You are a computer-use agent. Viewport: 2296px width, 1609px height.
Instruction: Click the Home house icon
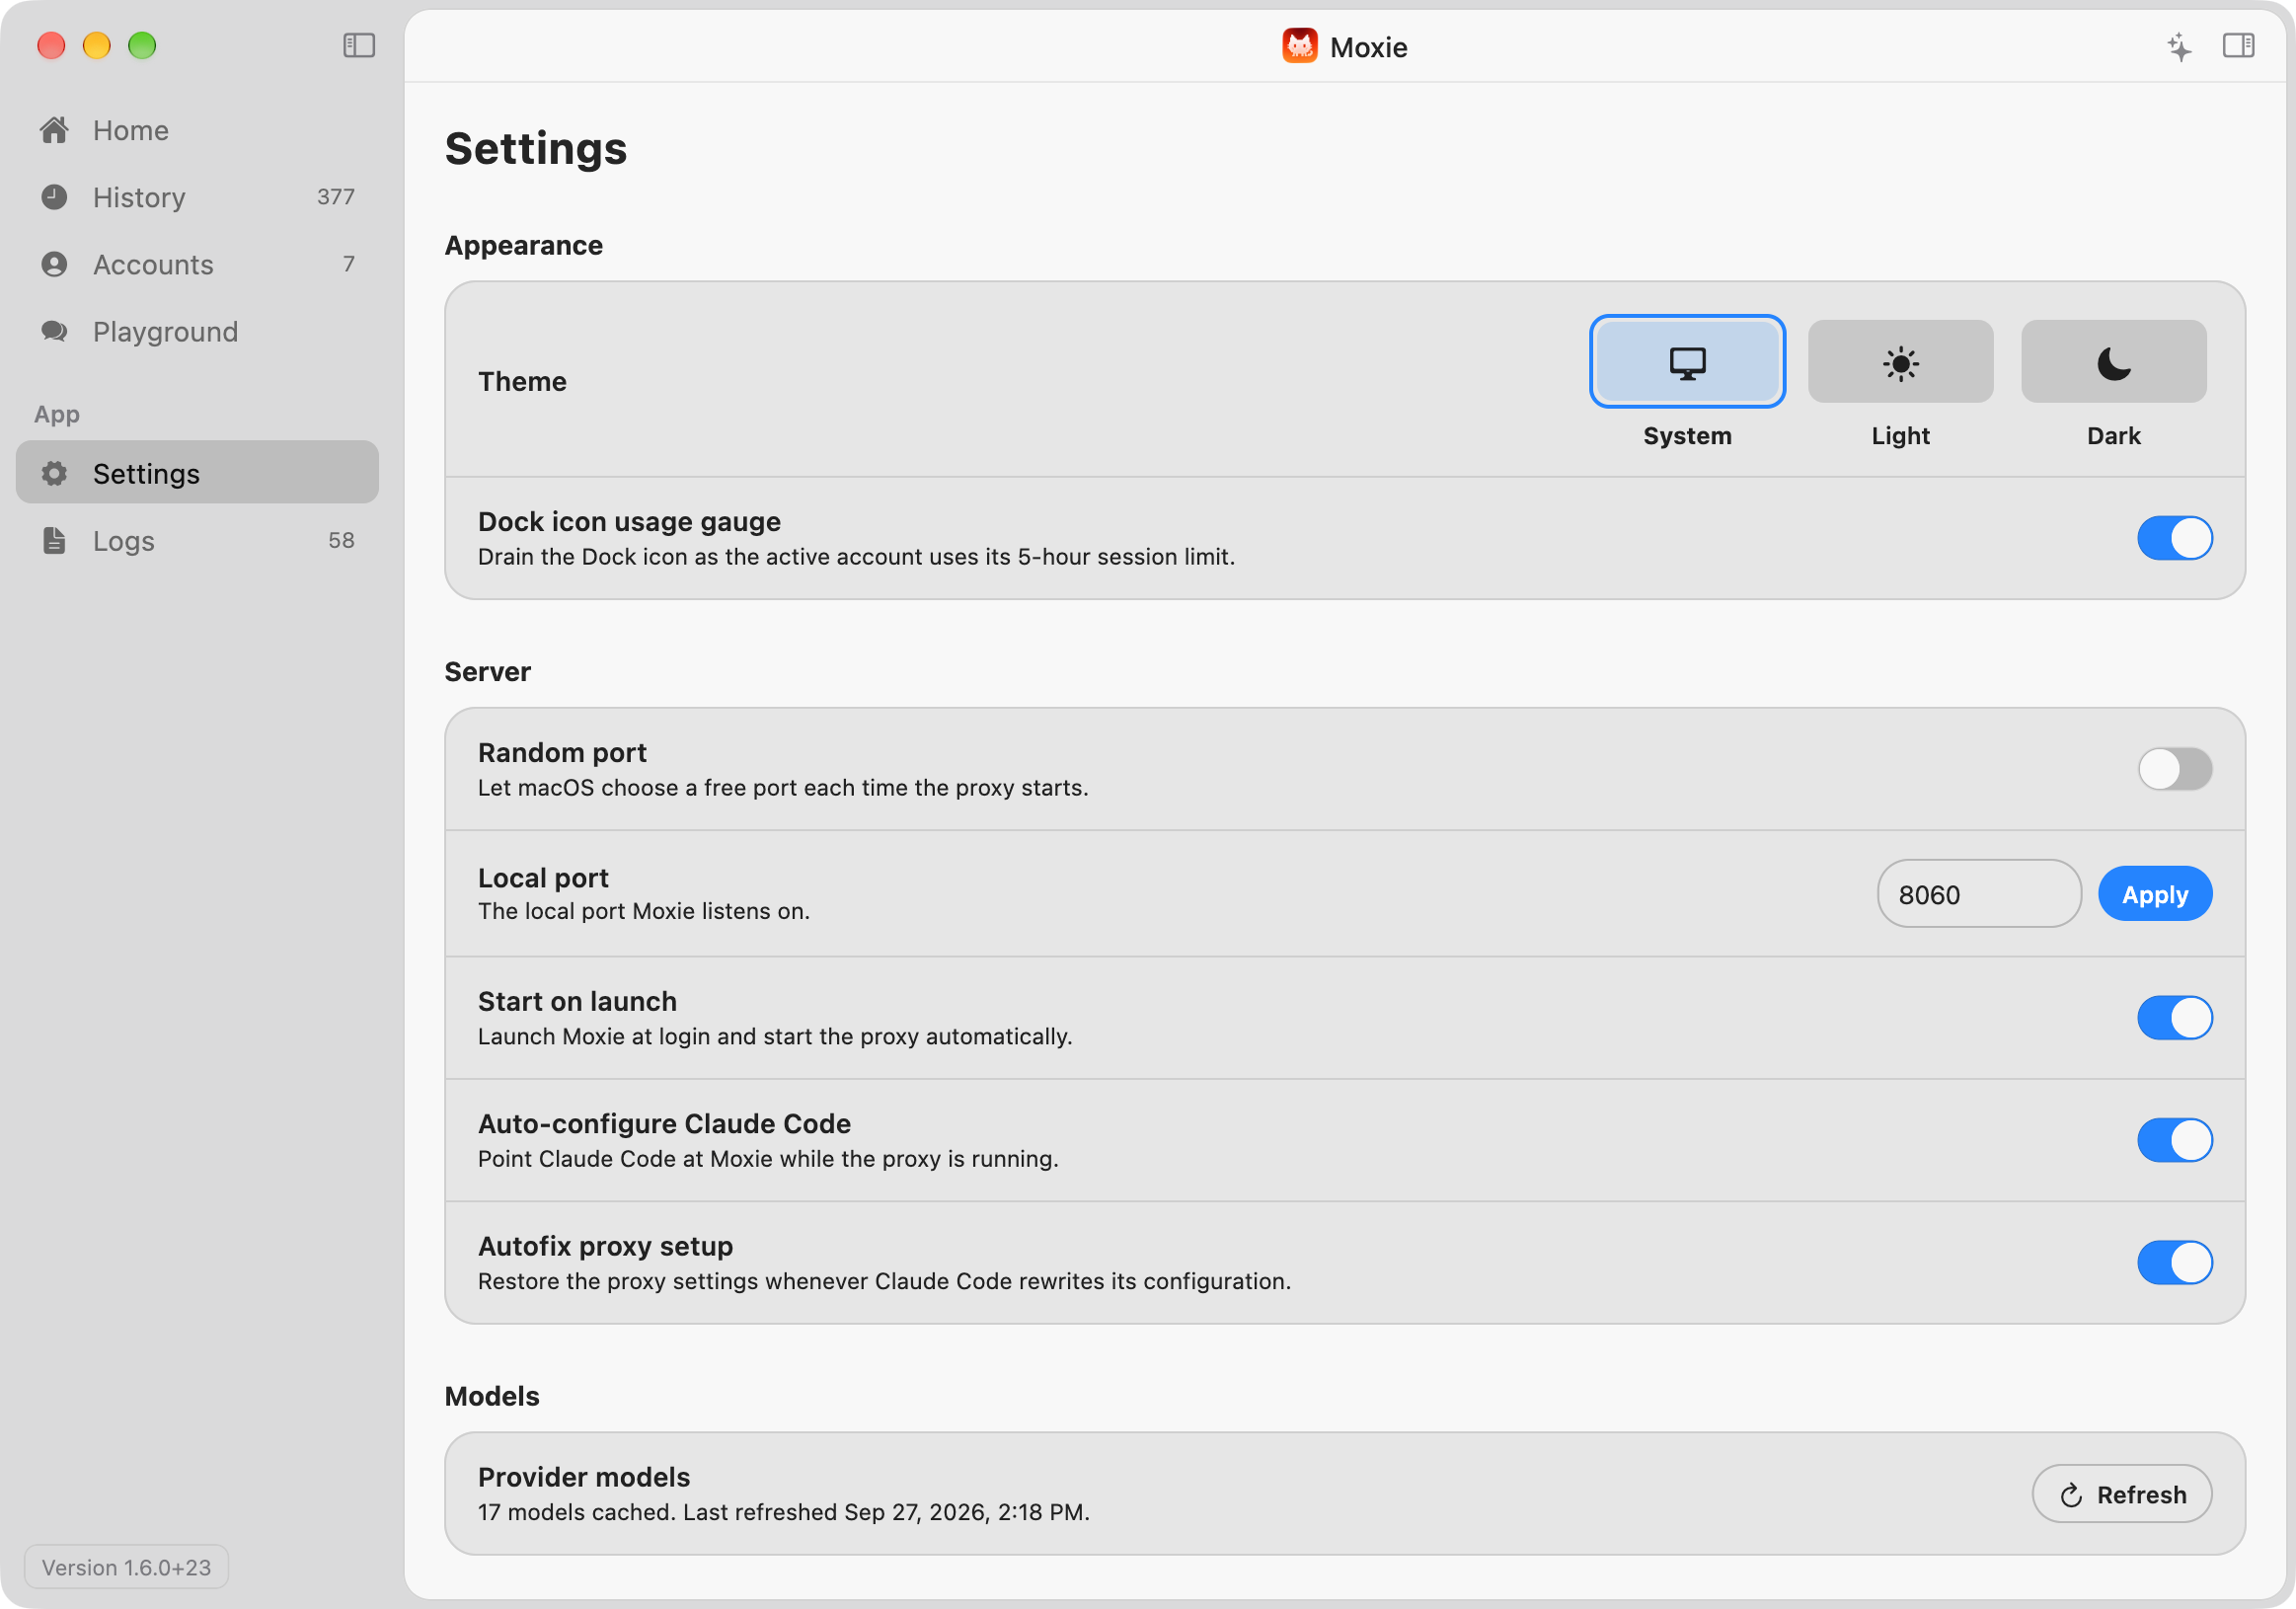pos(54,130)
